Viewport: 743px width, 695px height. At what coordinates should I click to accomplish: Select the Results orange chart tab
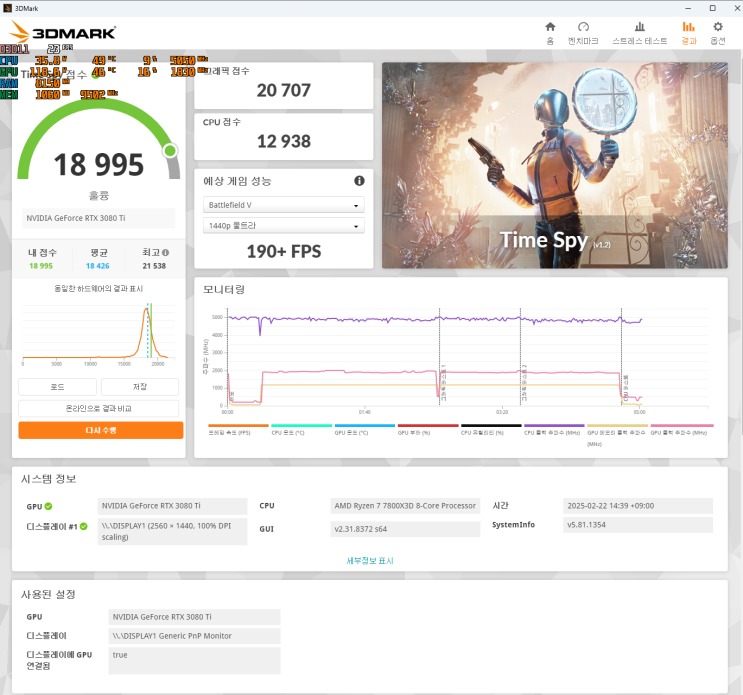(689, 27)
